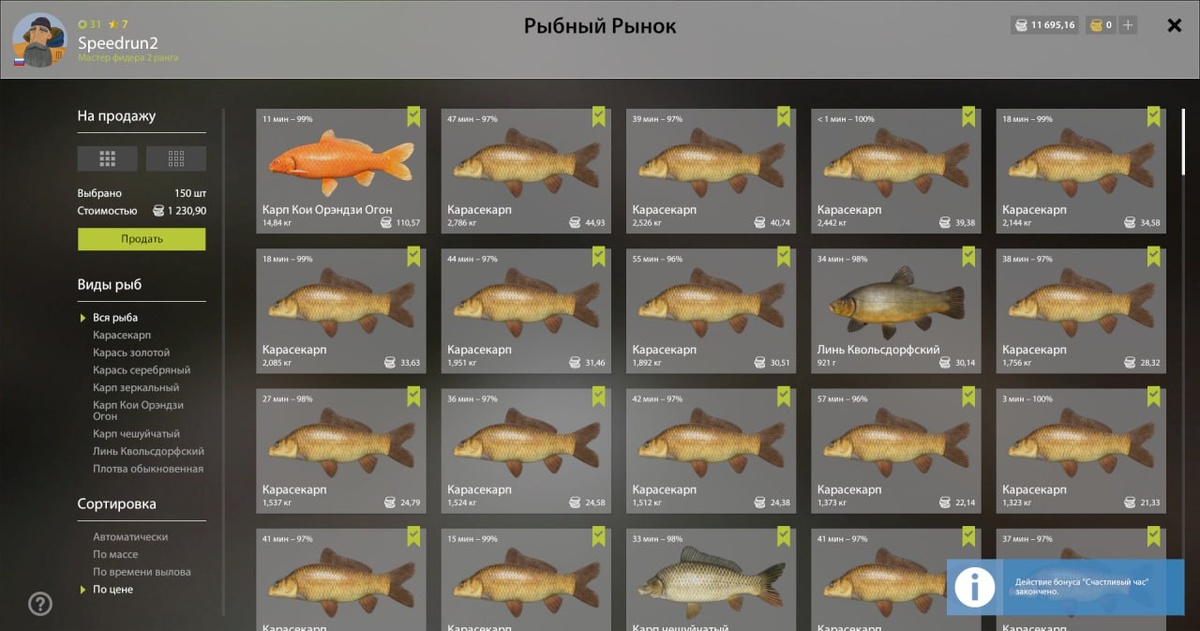Open the help question mark icon

[40, 604]
